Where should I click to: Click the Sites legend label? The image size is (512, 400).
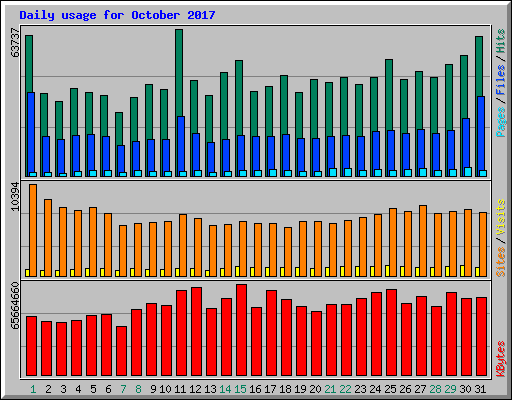(501, 262)
